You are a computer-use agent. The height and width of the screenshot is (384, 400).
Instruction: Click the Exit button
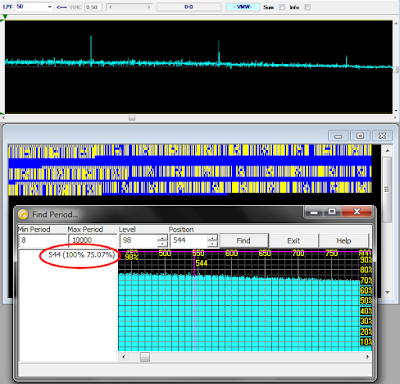point(293,241)
